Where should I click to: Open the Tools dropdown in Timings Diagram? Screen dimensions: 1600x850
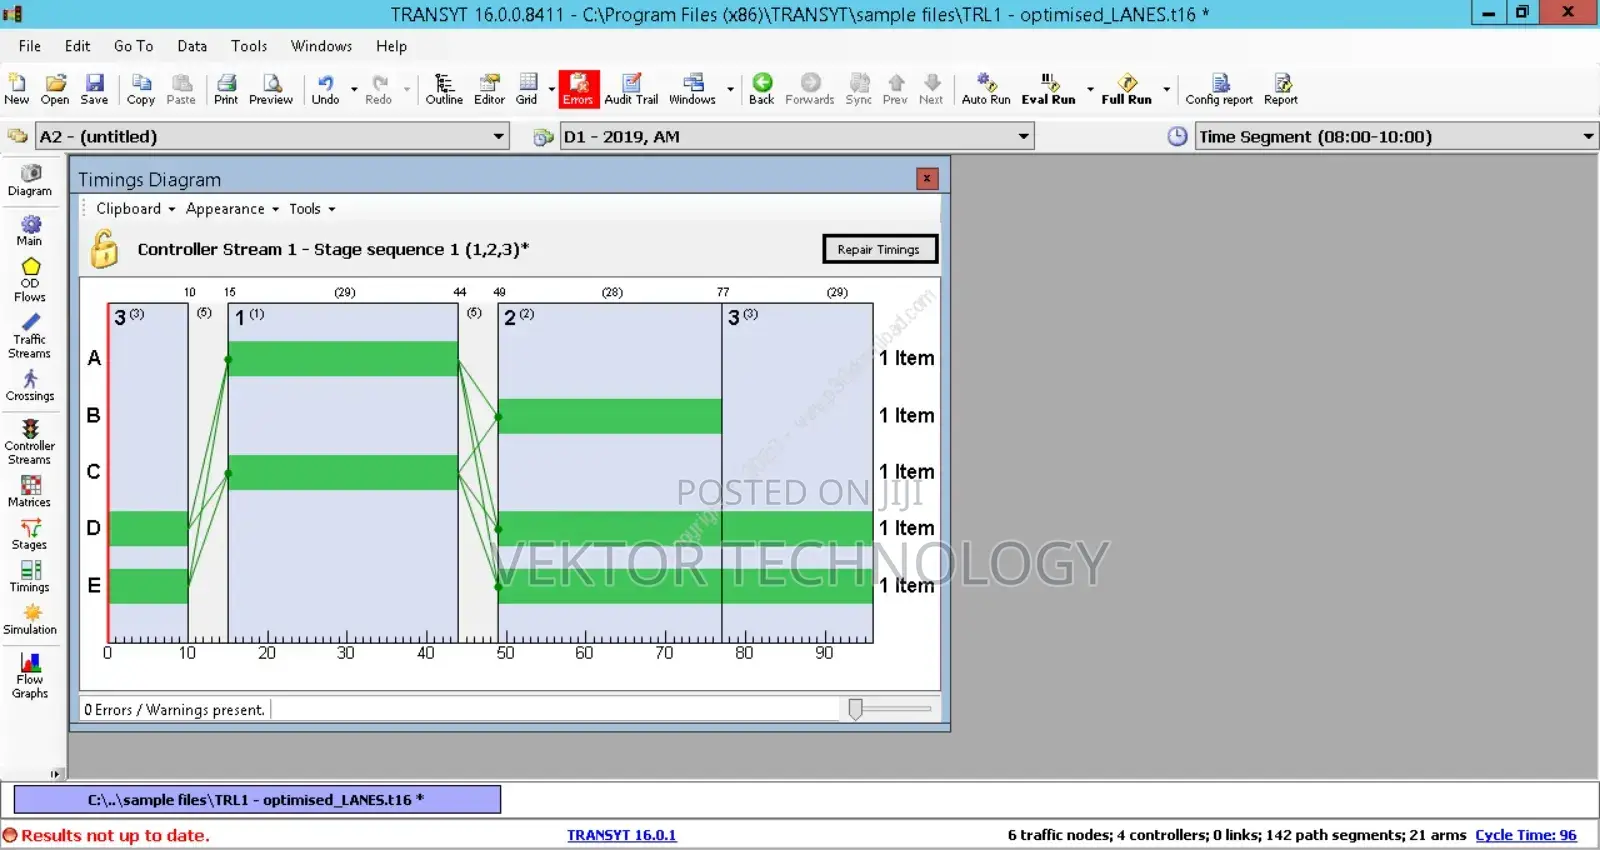pos(312,208)
